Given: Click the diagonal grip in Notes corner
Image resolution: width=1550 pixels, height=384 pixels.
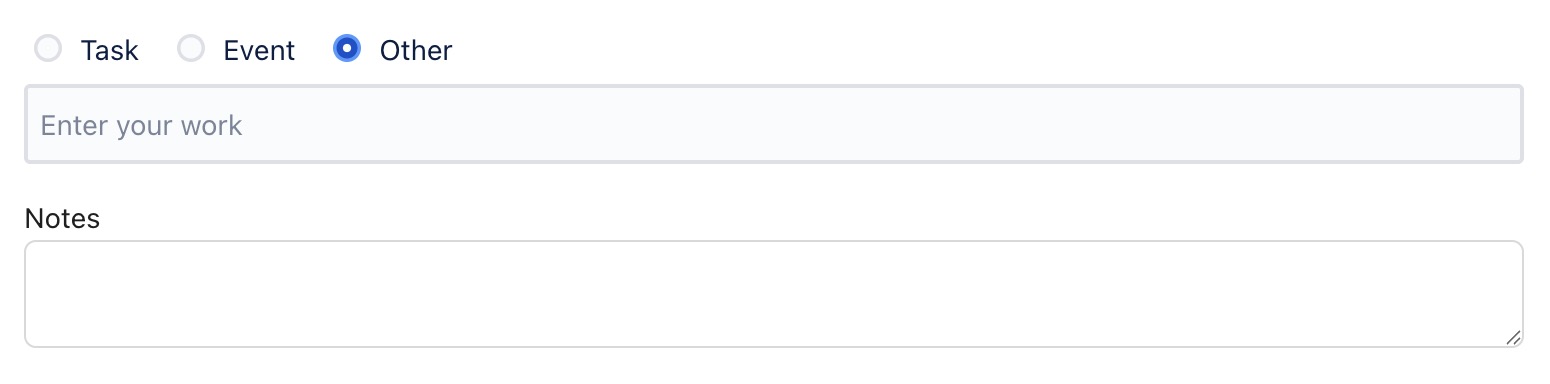Looking at the screenshot, I should point(1513,337).
